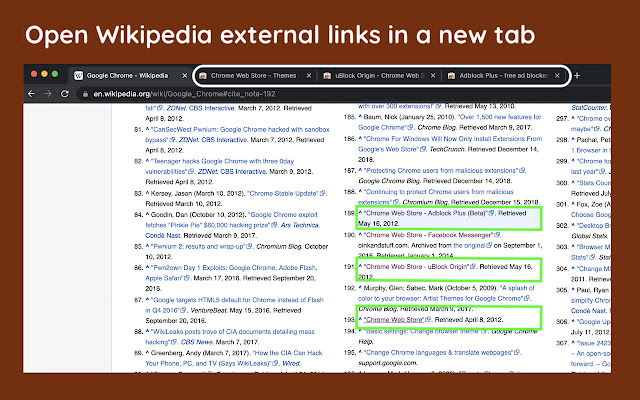This screenshot has height=400, width=640.
Task: Jump back via caret of reference 193
Action: click(360, 320)
